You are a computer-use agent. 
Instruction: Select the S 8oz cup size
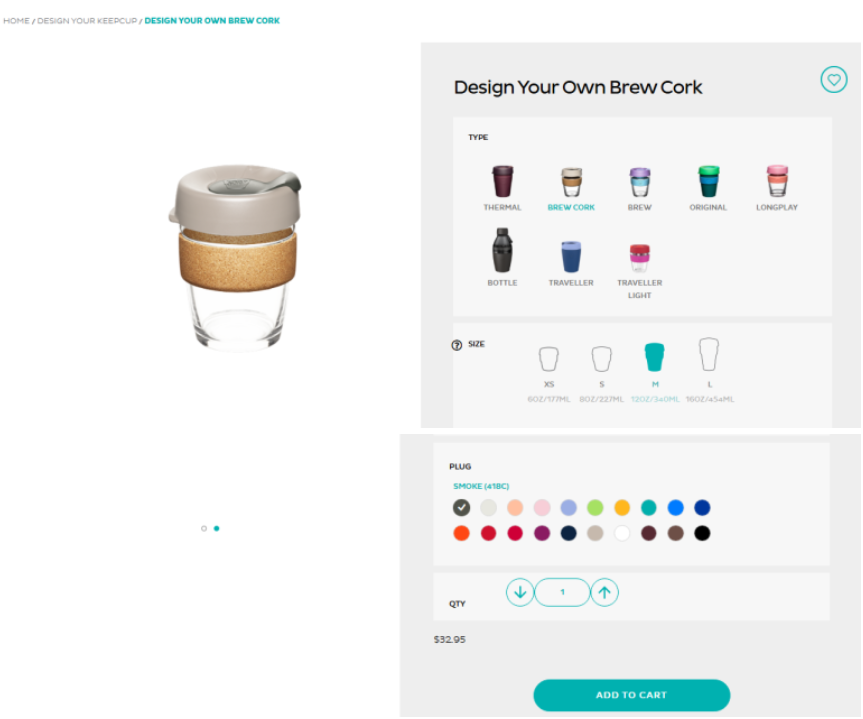pyautogui.click(x=601, y=374)
